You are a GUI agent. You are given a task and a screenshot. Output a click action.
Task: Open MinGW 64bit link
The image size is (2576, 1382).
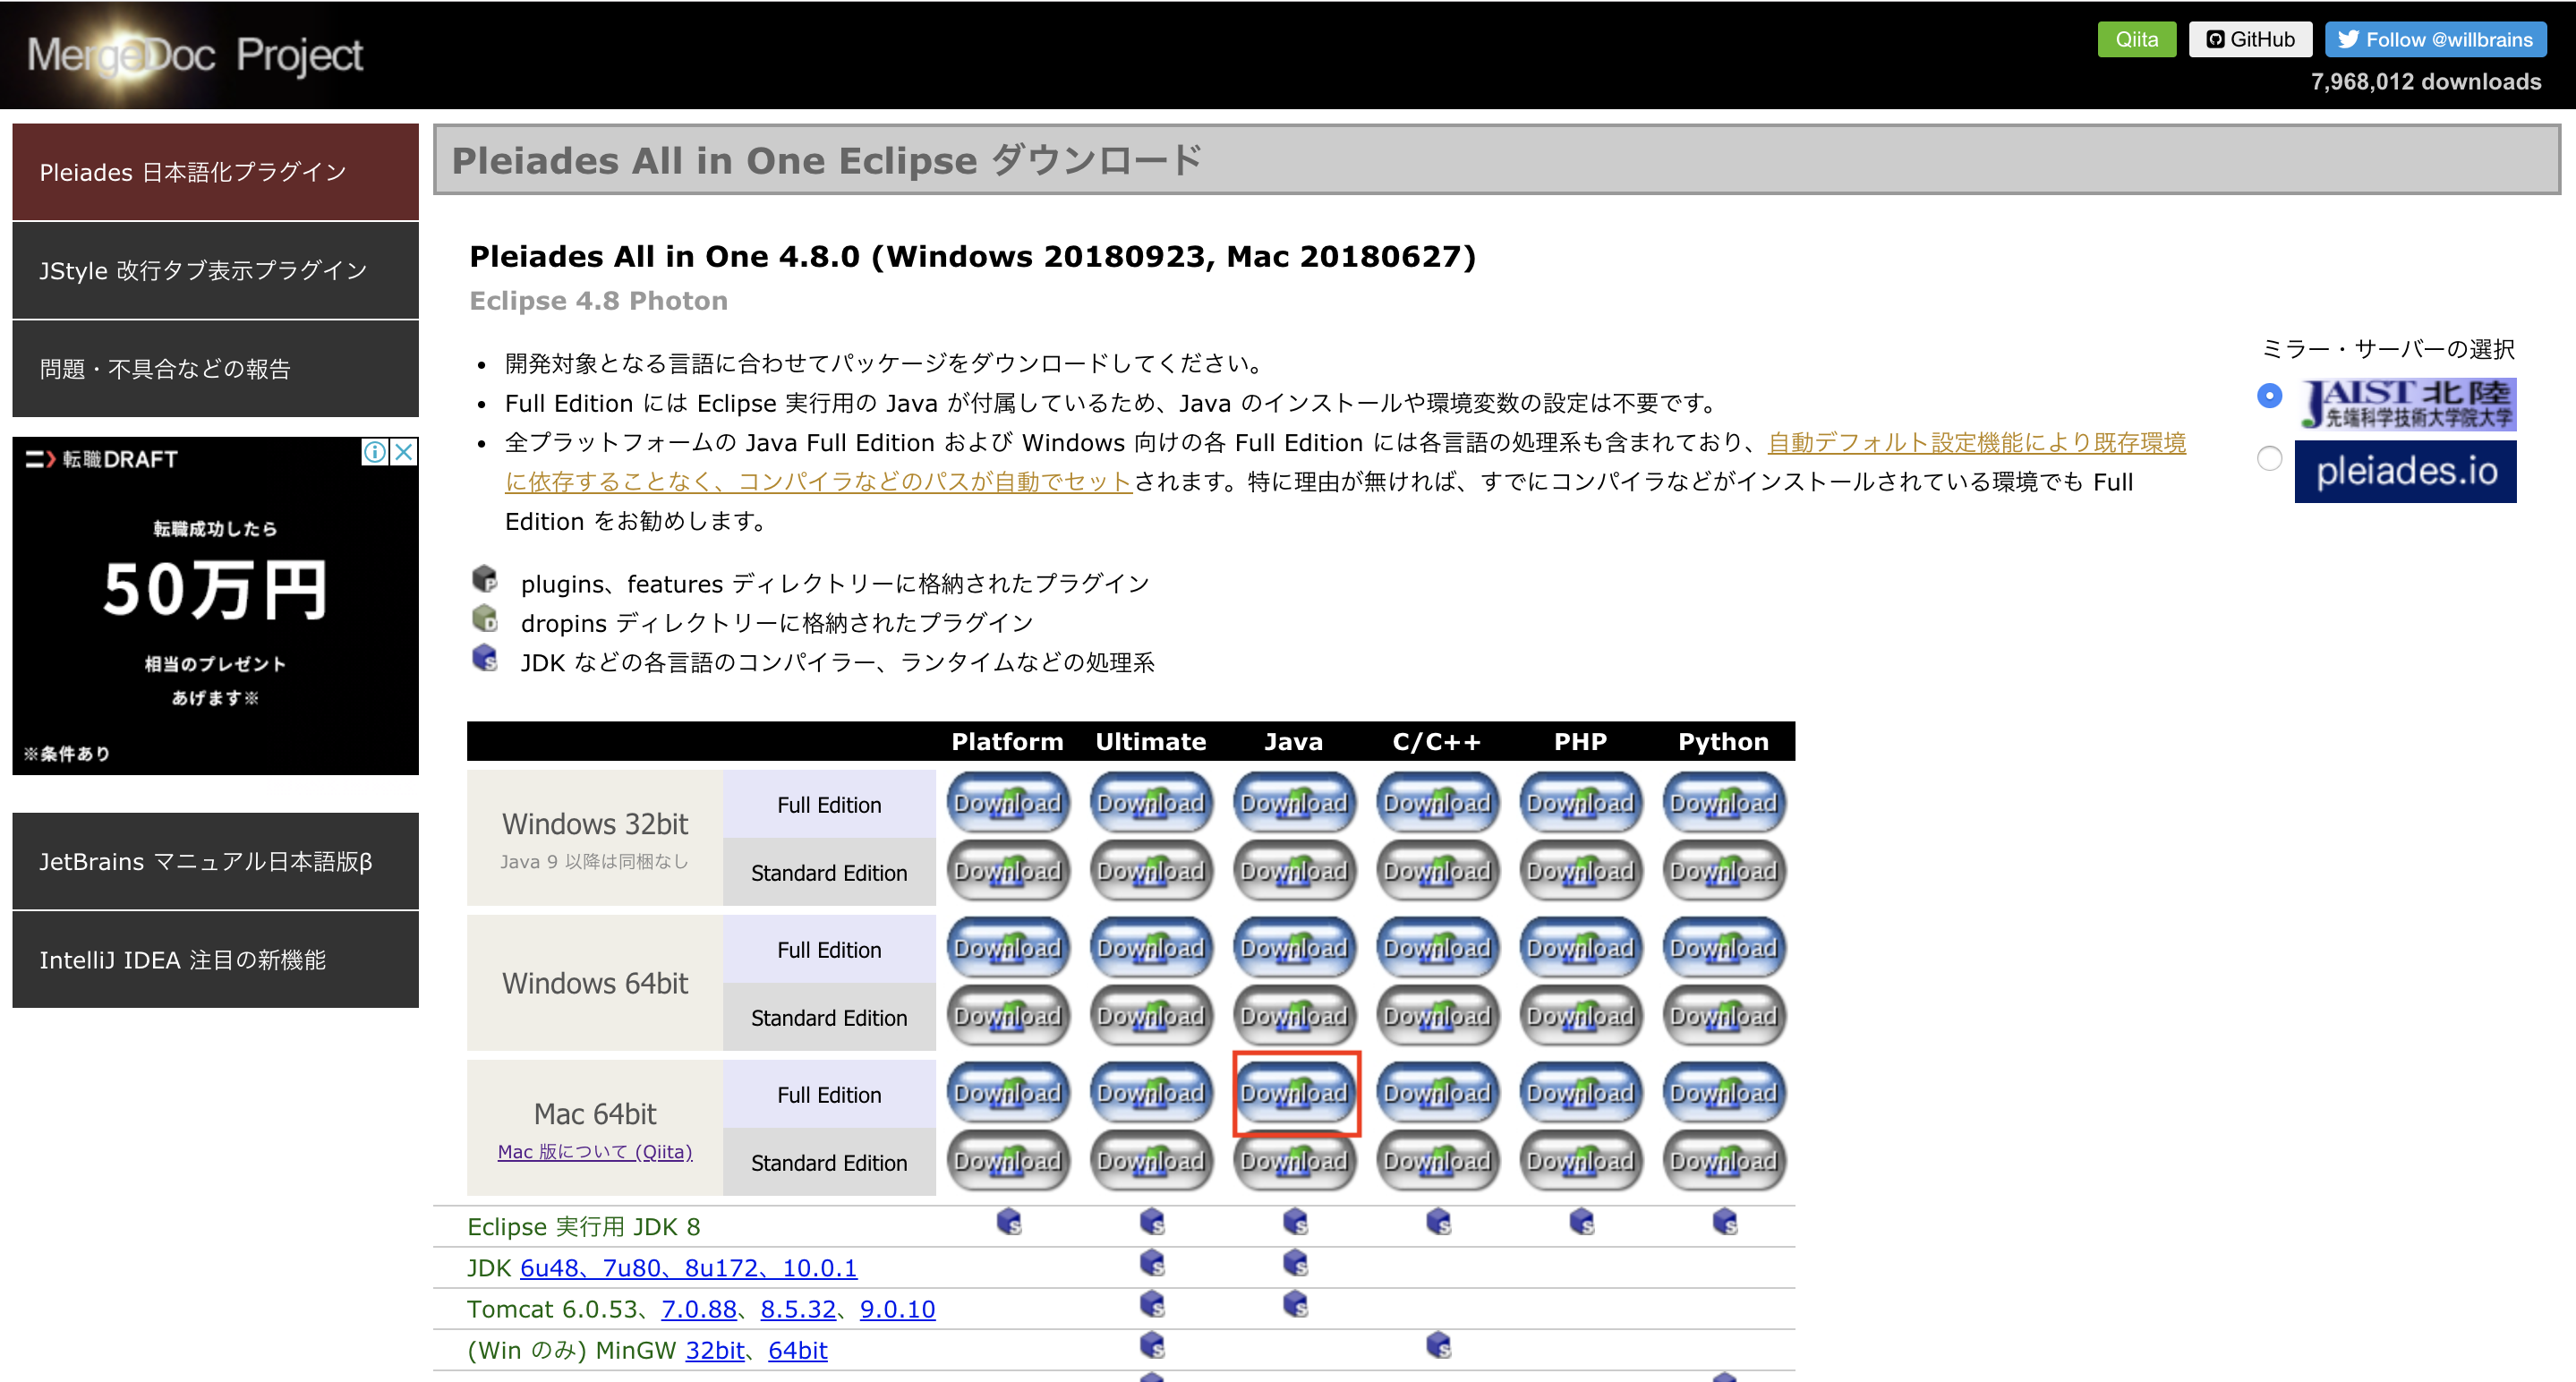pos(798,1350)
